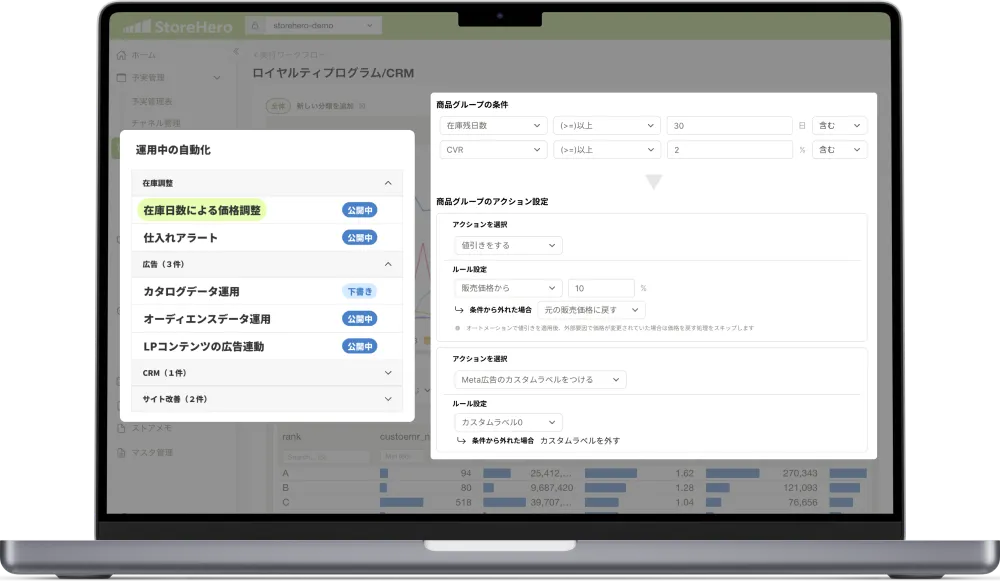
Task: Open the カスタムラベル0 rule dropdown
Action: pos(507,423)
